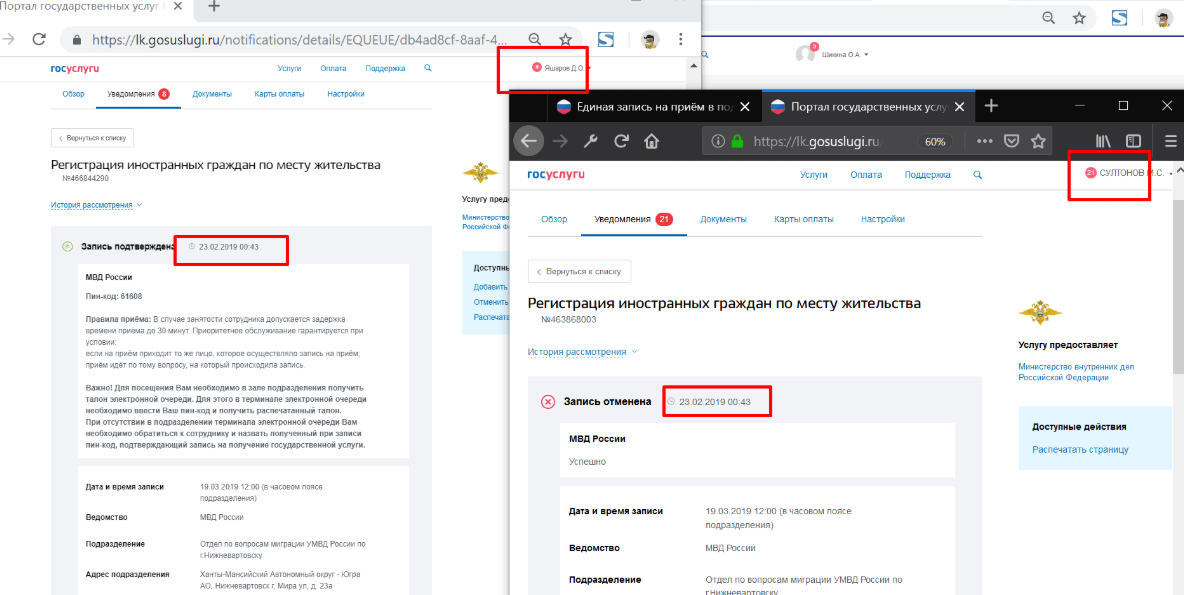Screen dimensions: 1184x595
Task: Close the 'Портал государственных услуг' Firefox tab
Action: click(960, 106)
